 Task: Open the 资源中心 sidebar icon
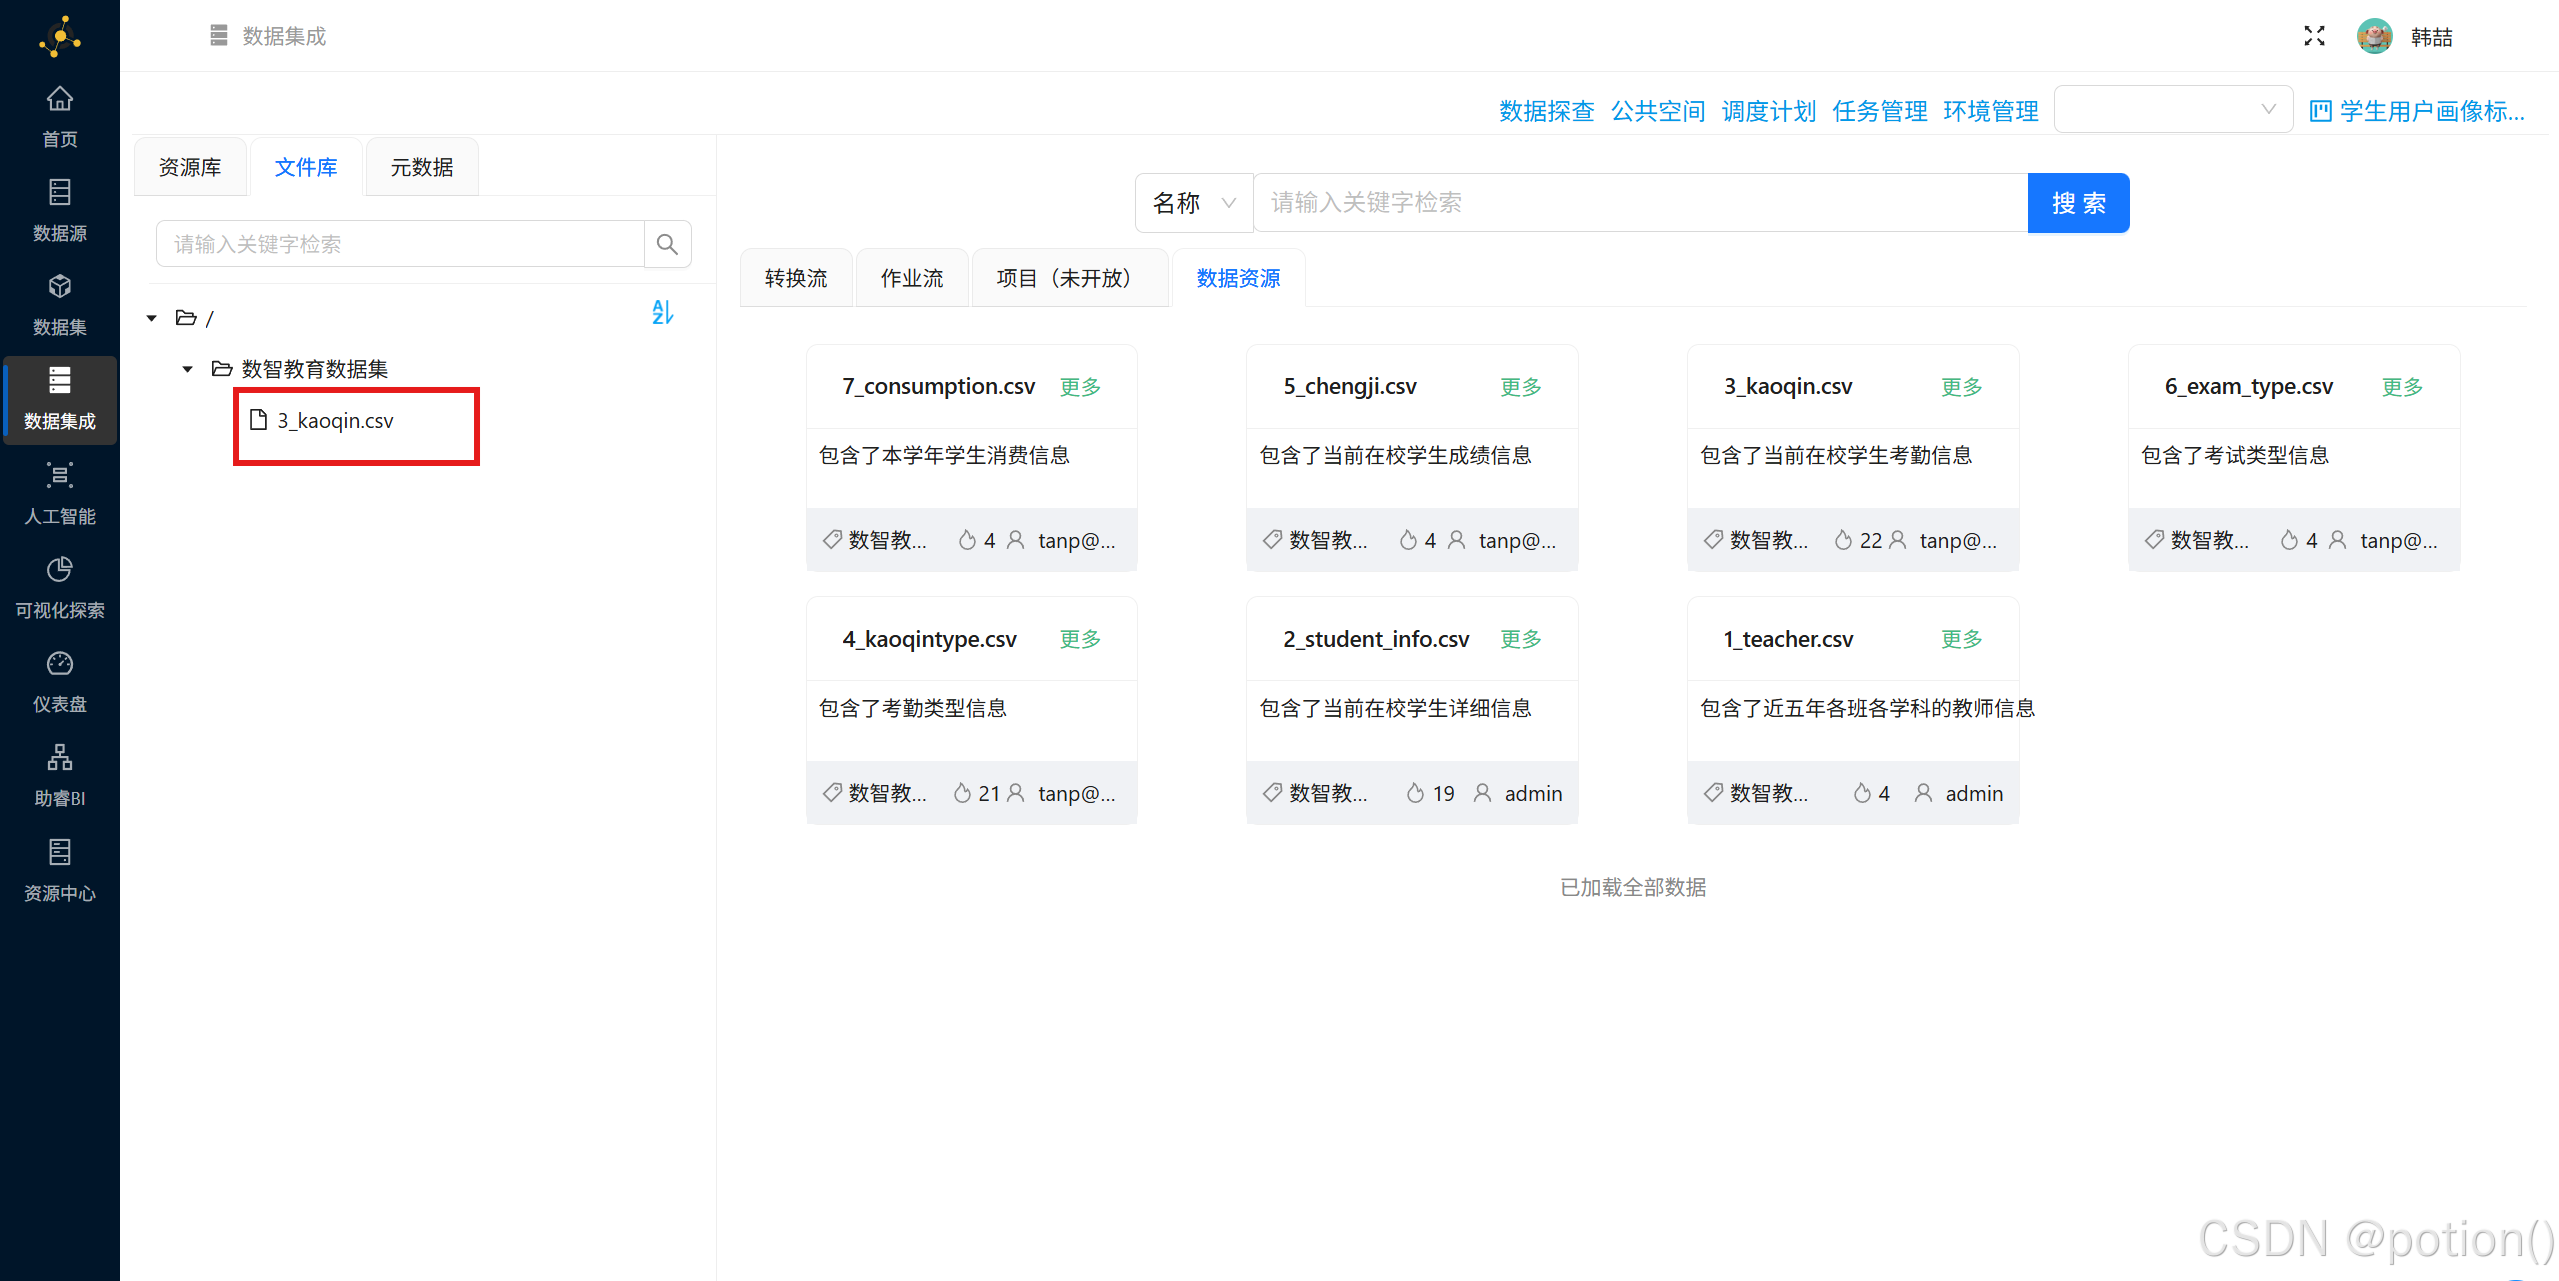[x=60, y=852]
